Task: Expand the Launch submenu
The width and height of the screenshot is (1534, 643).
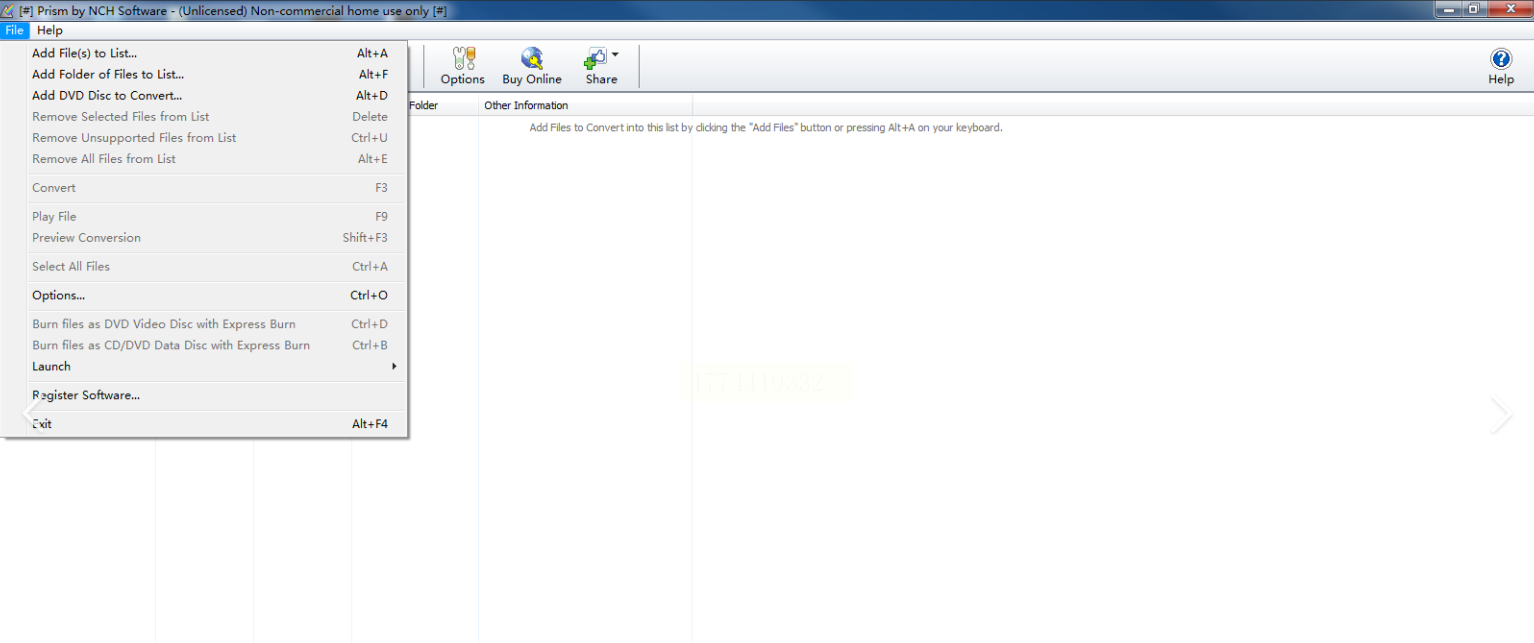Action: 205,367
